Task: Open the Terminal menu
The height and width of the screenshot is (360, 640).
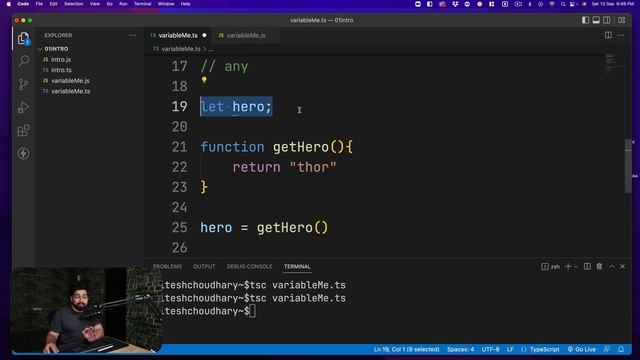Action: (142, 4)
